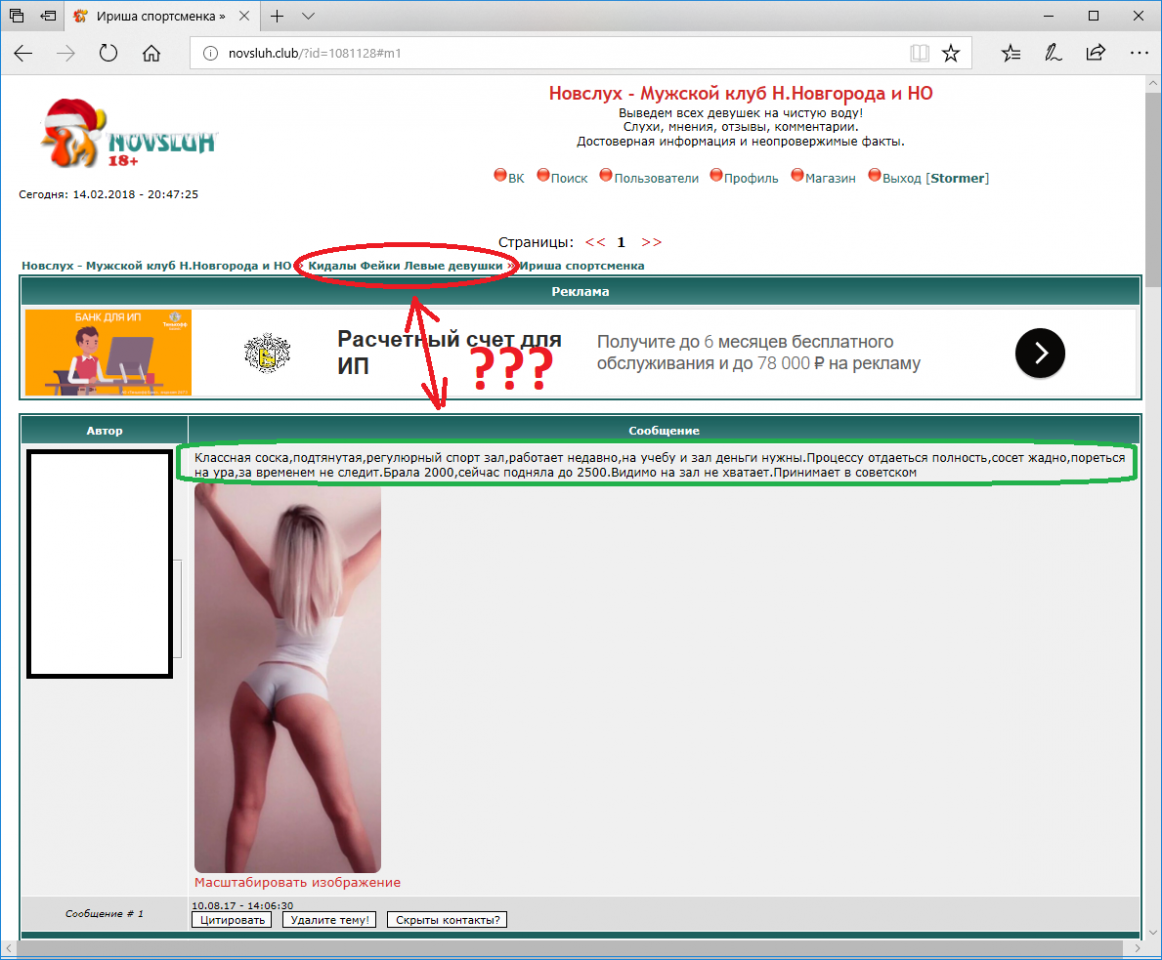Viewport: 1162px width, 960px height.
Task: Click the Скрыты контакты? button
Action: pyautogui.click(x=447, y=919)
